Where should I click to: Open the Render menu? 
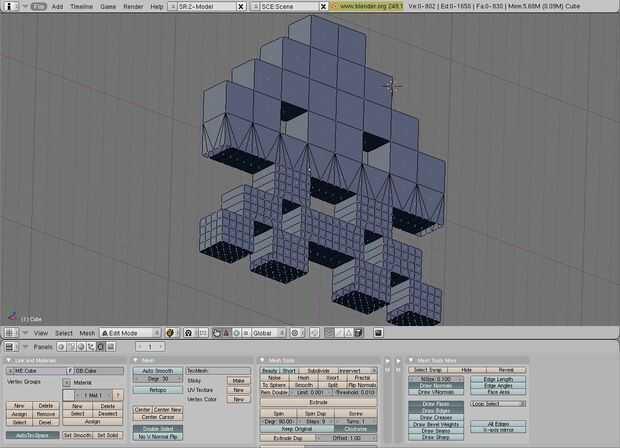[x=133, y=6]
